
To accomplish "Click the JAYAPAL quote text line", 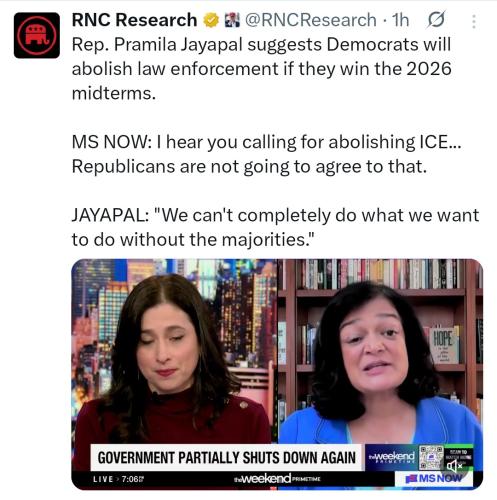I will point(275,227).
